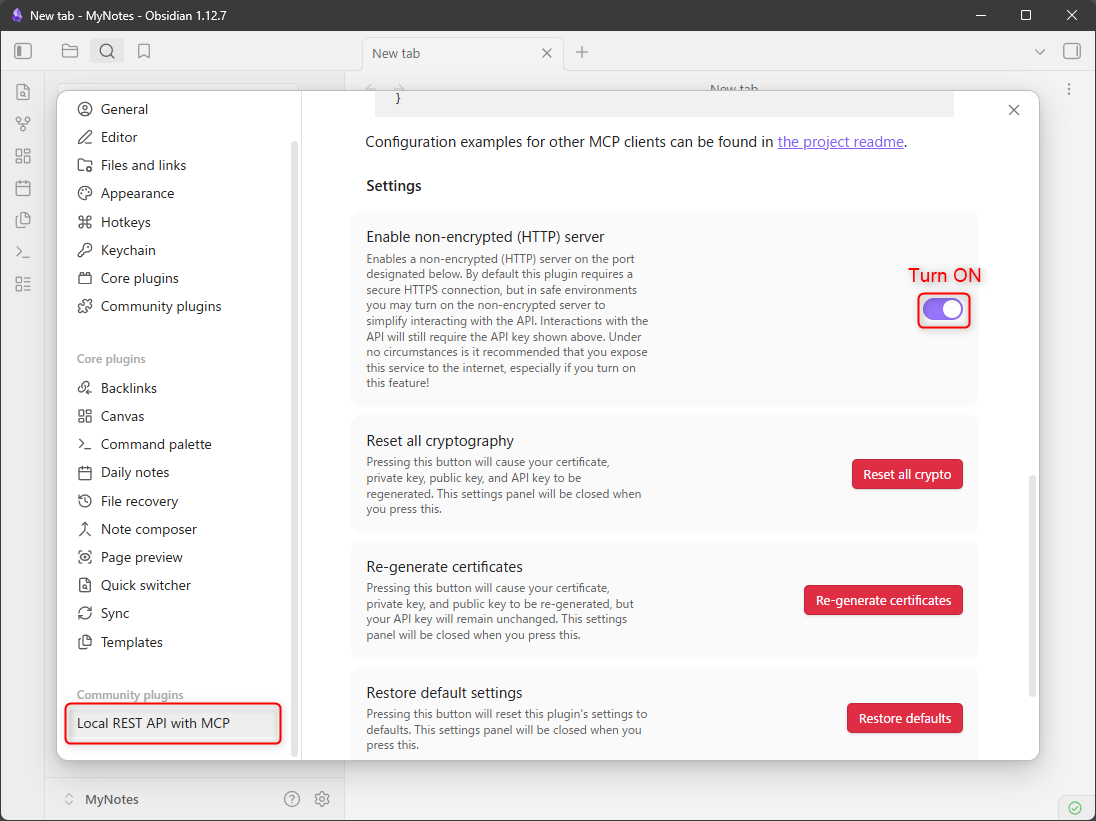Open the file explorer folder icon

[x=69, y=51]
